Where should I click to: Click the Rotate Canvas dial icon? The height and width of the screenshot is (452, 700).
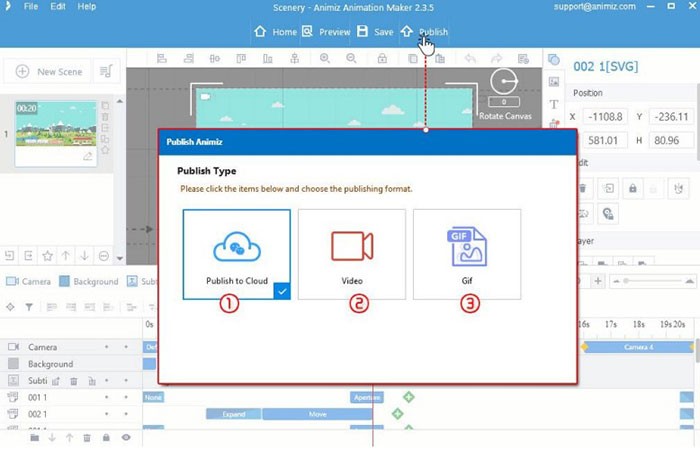tap(504, 84)
